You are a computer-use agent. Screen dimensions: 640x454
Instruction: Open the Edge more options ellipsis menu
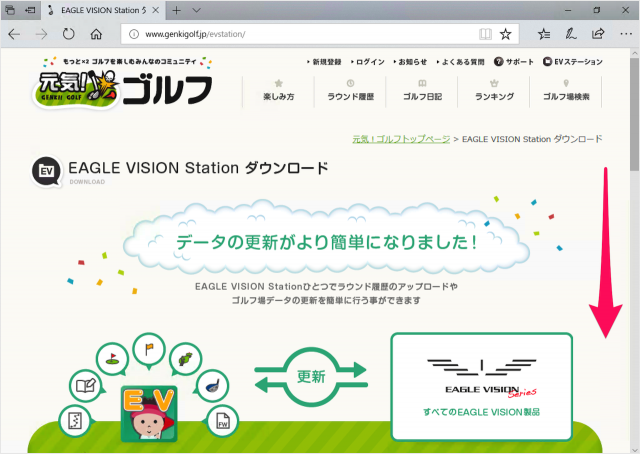click(x=626, y=34)
